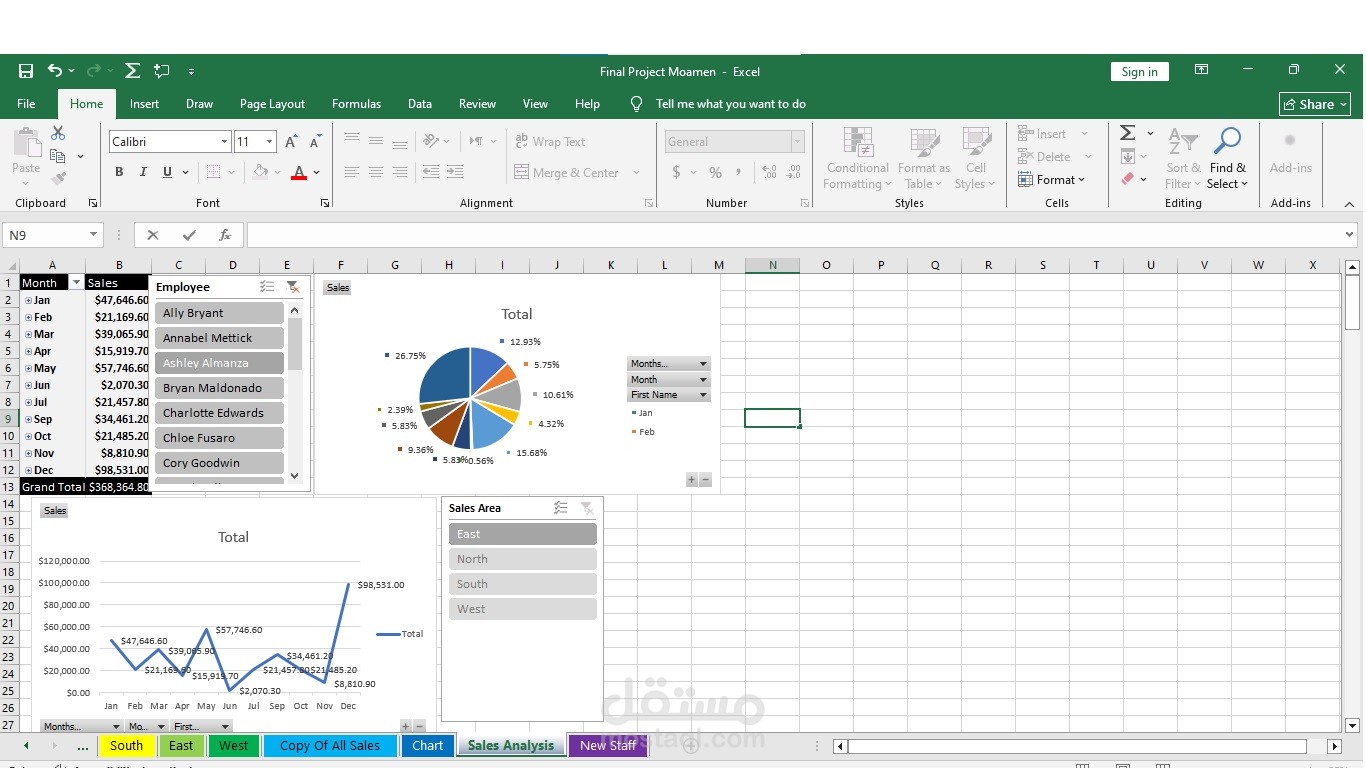Viewport: 1366px width, 768px height.
Task: Clear the filter on the Employee slicer
Action: [293, 286]
